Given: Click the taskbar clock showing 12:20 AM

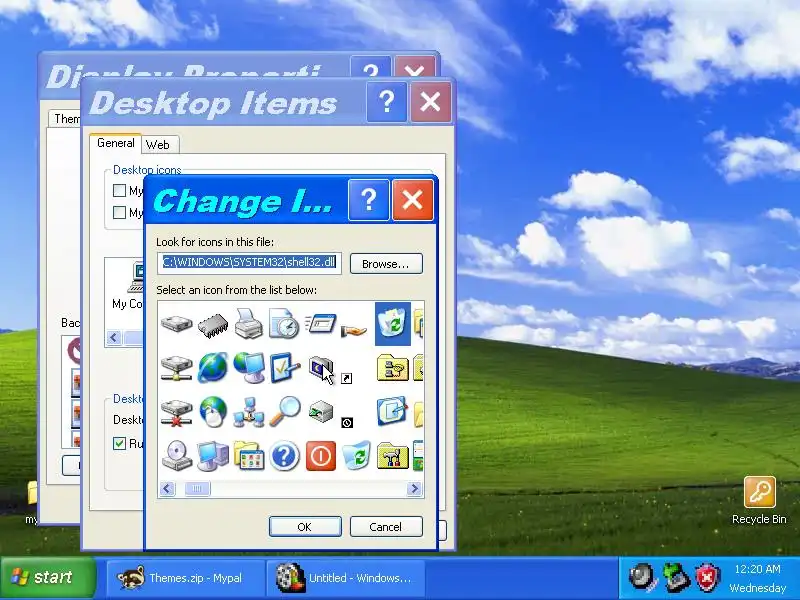Looking at the screenshot, I should (x=758, y=569).
